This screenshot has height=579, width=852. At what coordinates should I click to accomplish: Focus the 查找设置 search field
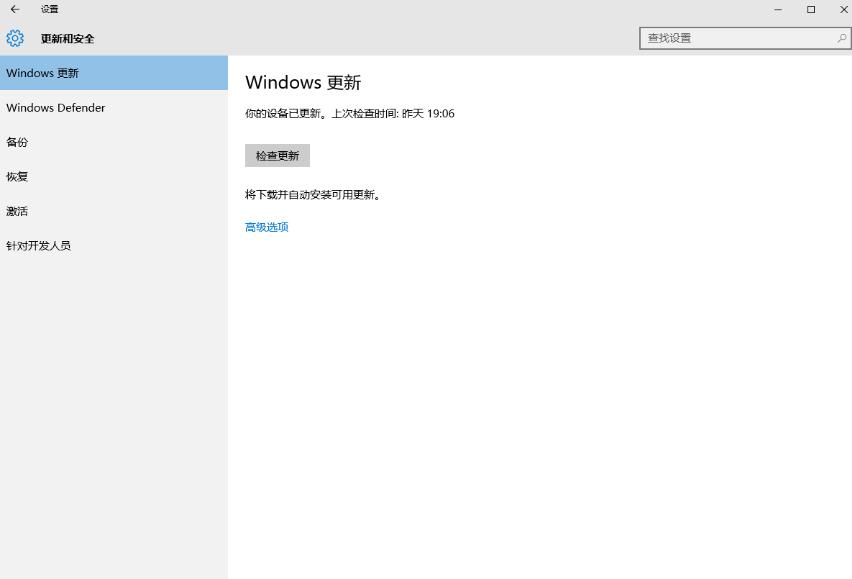745,38
